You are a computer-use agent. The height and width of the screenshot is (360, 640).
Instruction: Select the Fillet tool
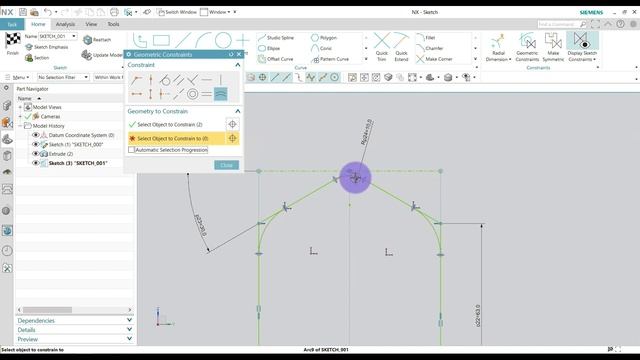tap(425, 38)
